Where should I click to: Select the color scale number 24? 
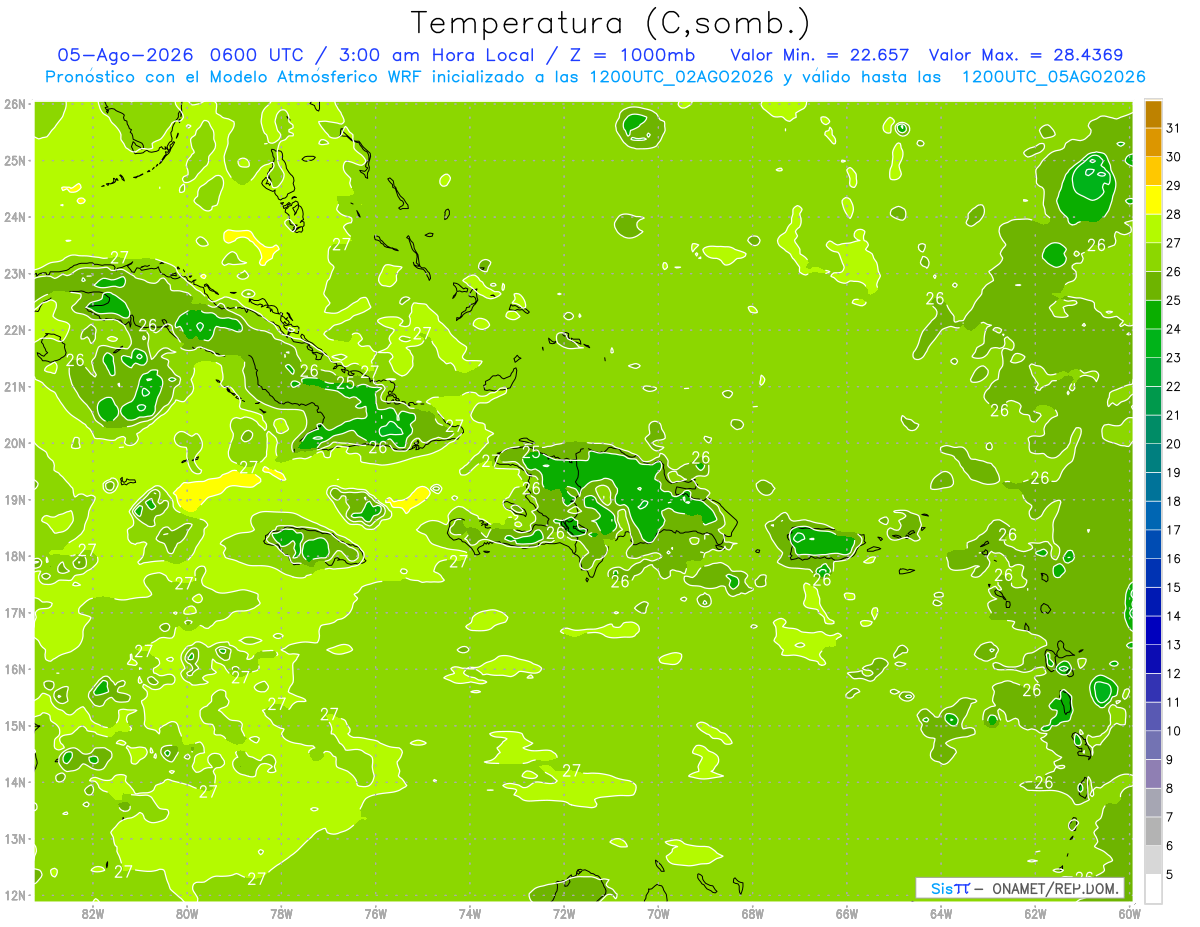[1173, 329]
